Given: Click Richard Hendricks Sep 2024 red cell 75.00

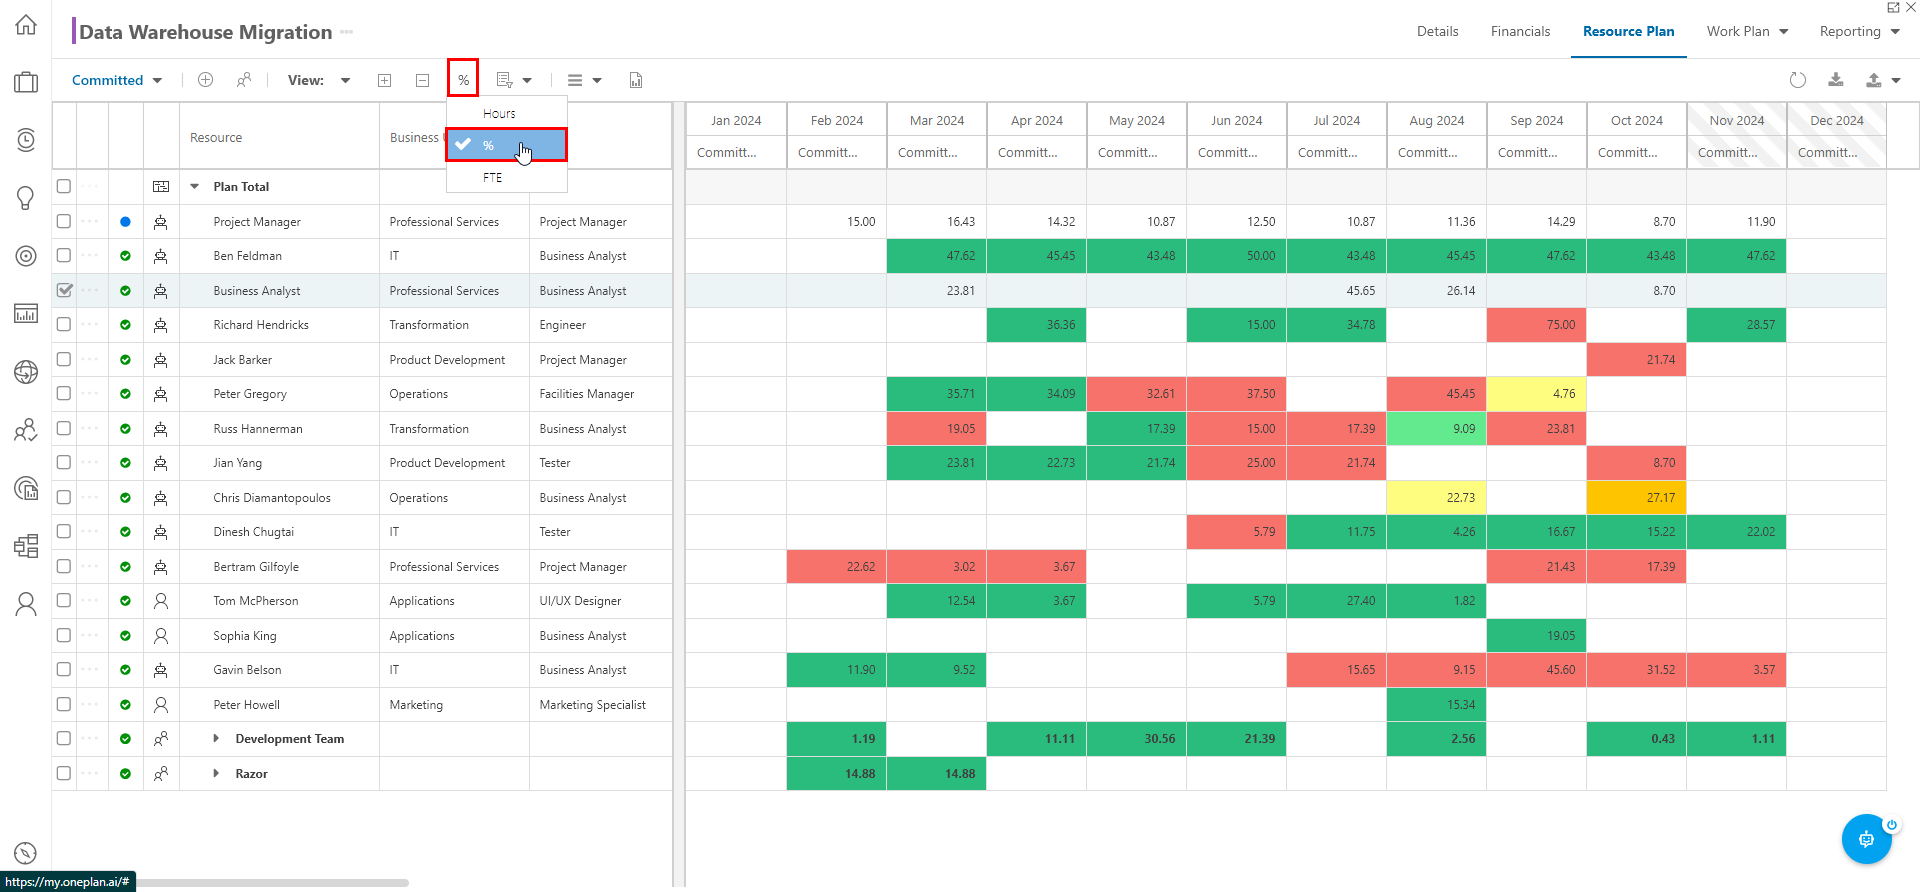Looking at the screenshot, I should tap(1537, 325).
